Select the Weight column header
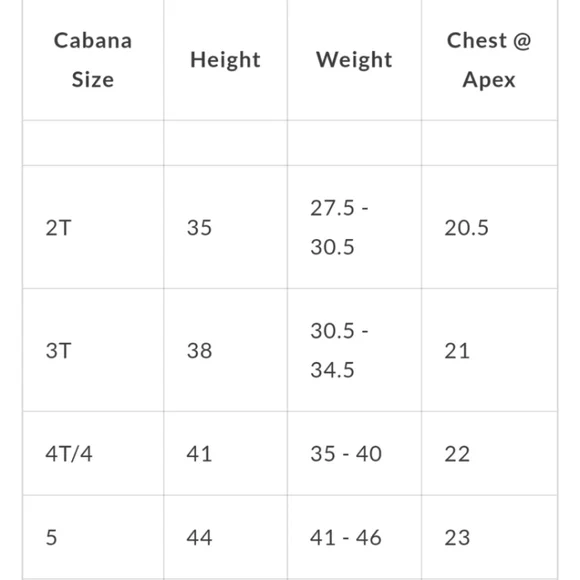 tap(354, 60)
